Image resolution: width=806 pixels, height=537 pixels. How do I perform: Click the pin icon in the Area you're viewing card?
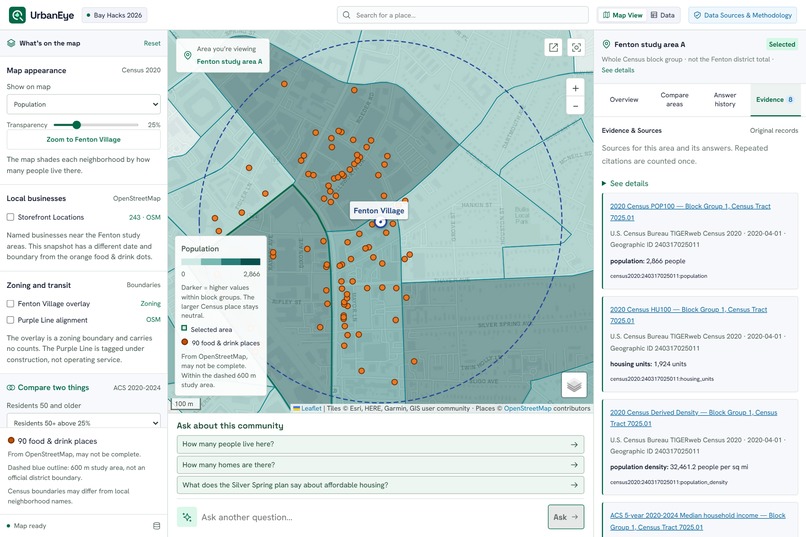pos(188,55)
